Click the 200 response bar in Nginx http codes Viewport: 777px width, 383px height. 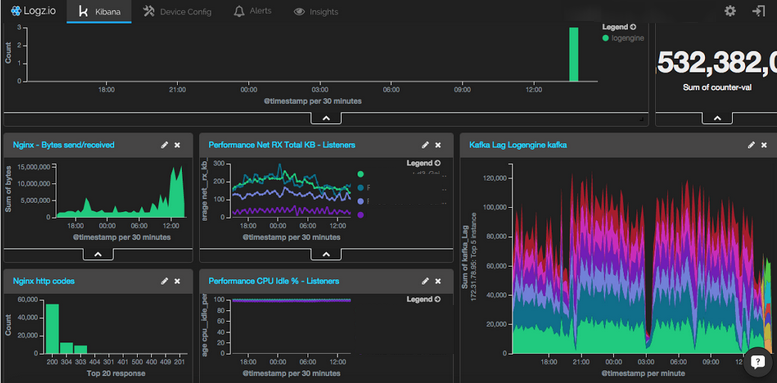coord(53,328)
